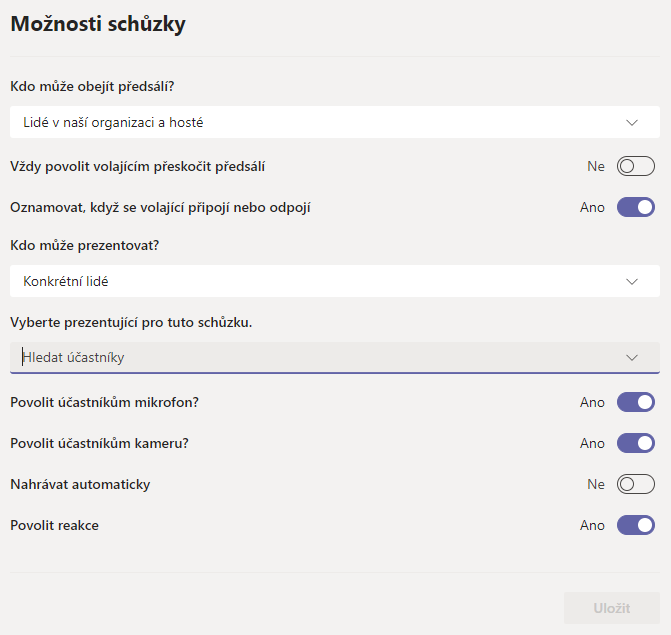Click the Hledat účastníky search field
The image size is (671, 635).
tap(300, 358)
